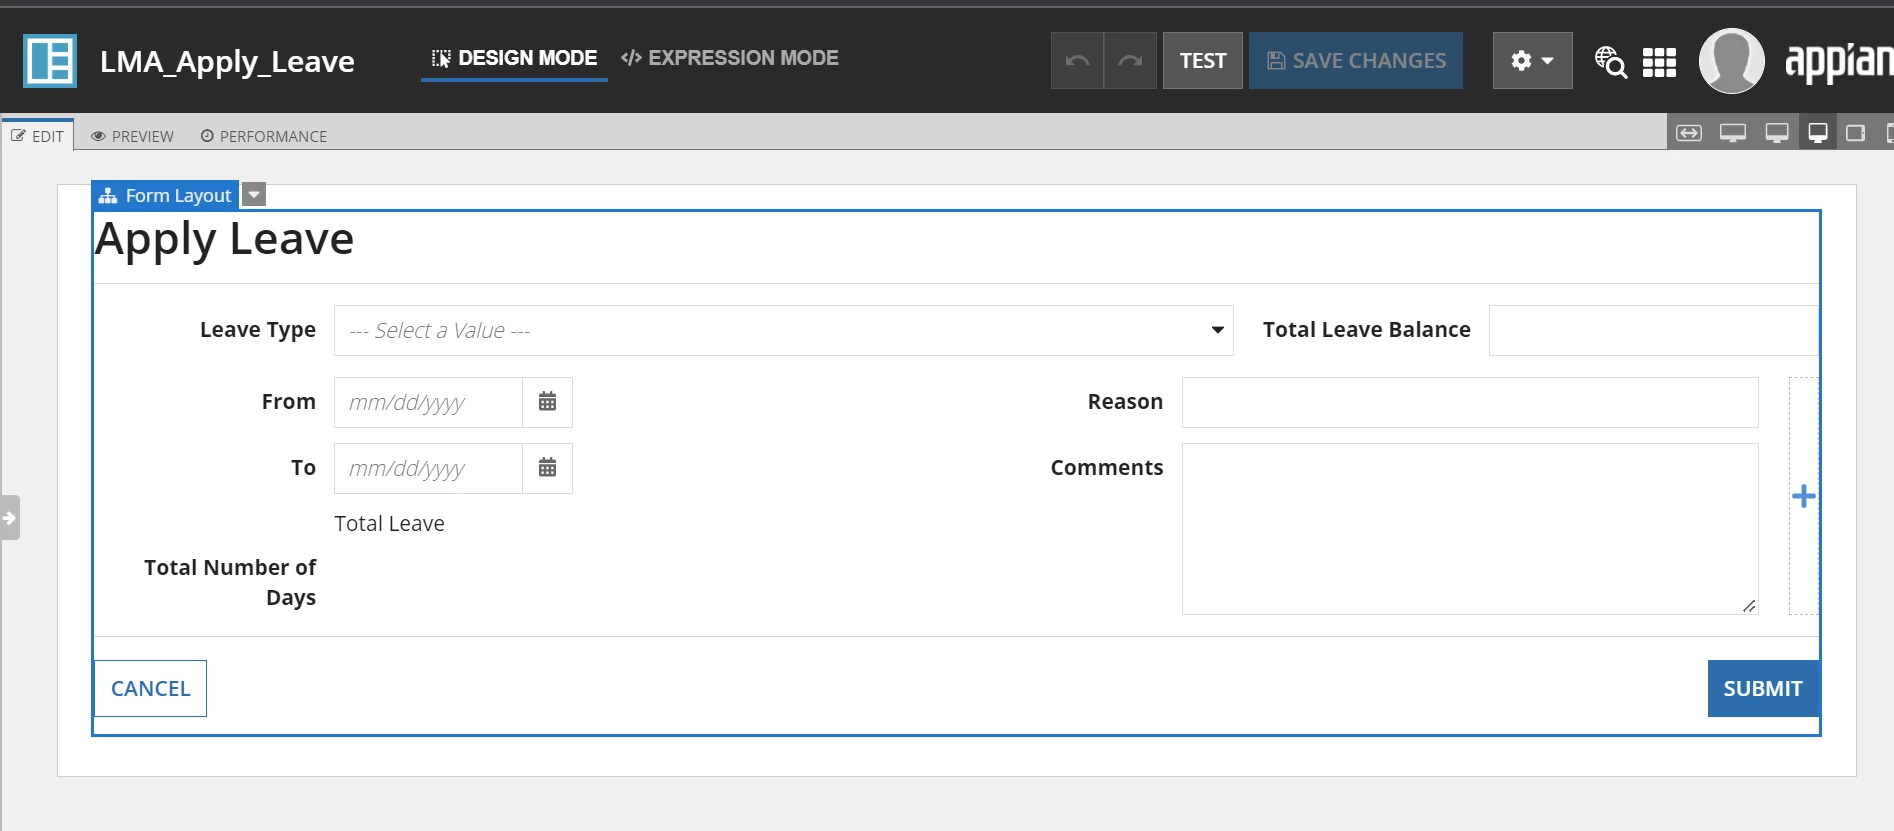
Task: Select the Total Leave text
Action: (x=389, y=524)
